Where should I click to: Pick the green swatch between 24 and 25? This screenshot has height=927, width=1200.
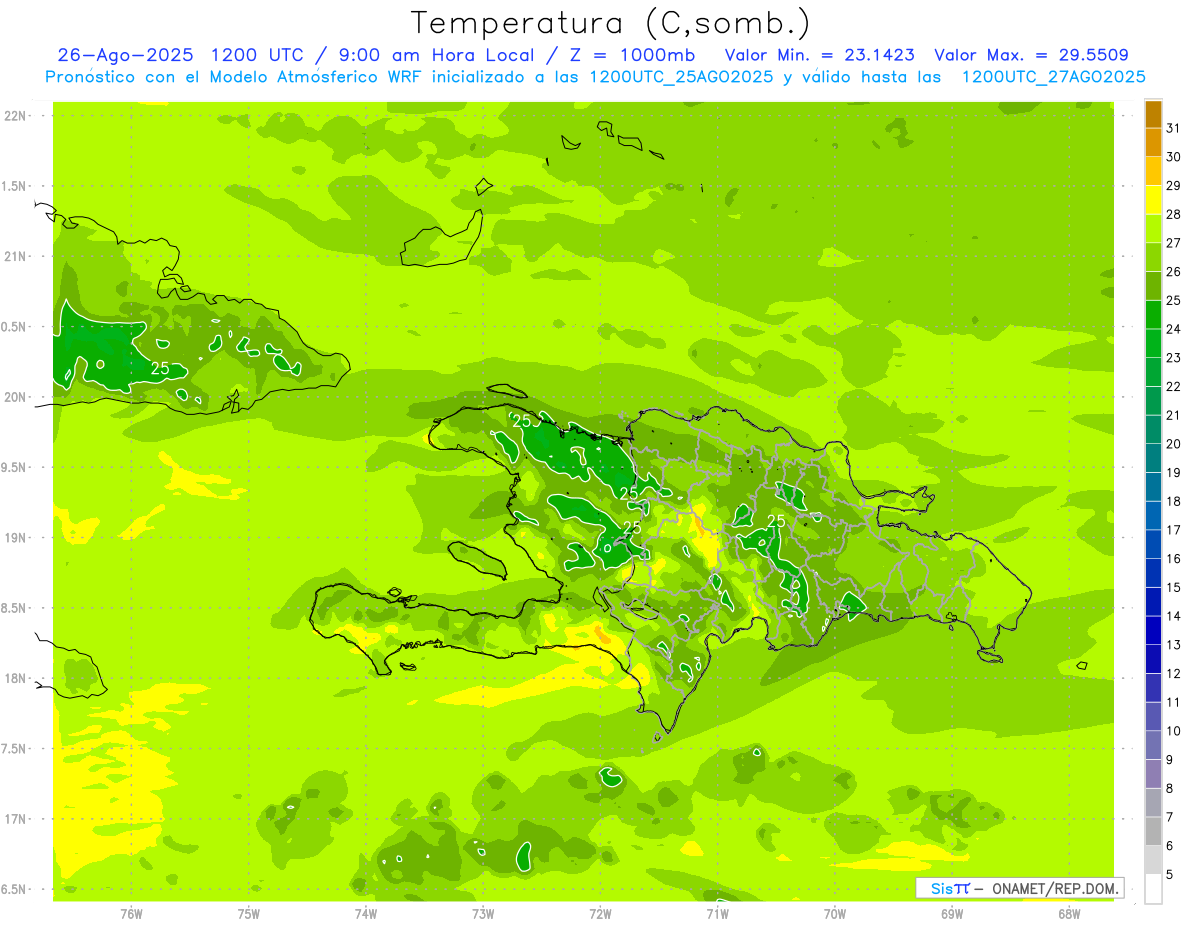[x=1153, y=314]
